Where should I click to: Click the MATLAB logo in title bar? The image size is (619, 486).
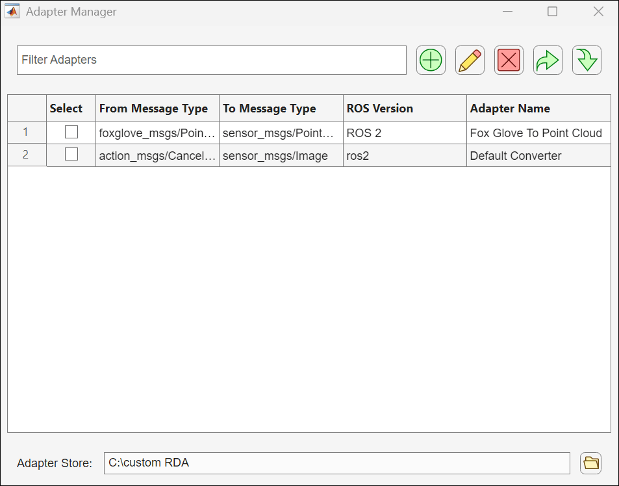coord(12,11)
